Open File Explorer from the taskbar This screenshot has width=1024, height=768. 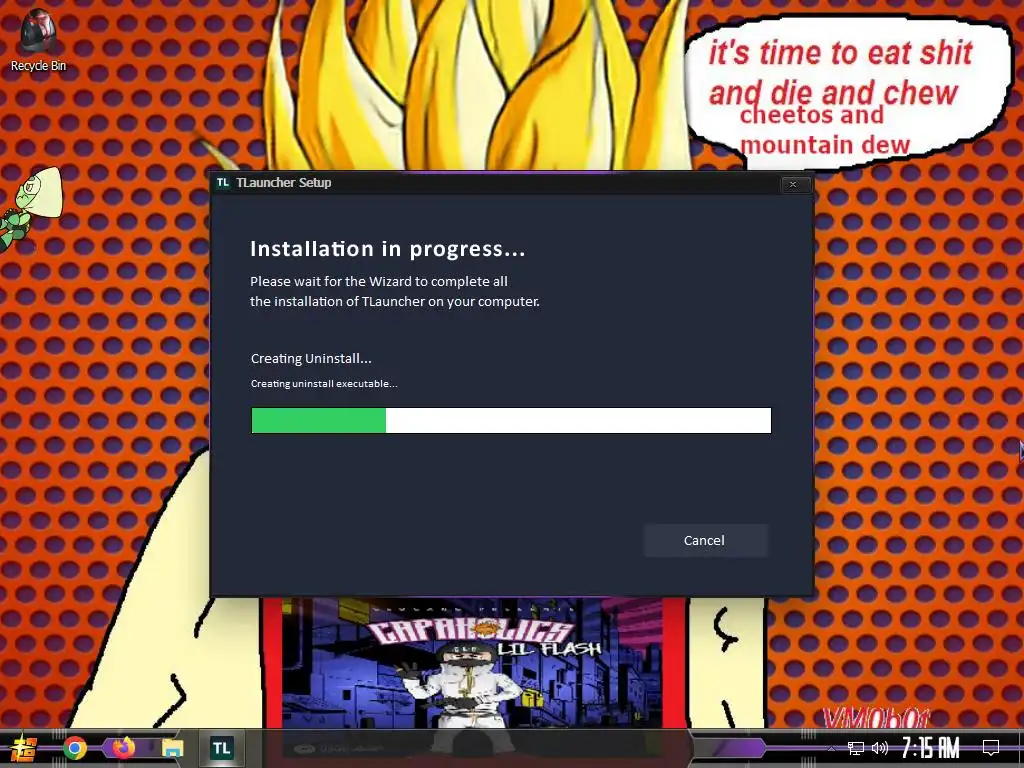pos(172,748)
